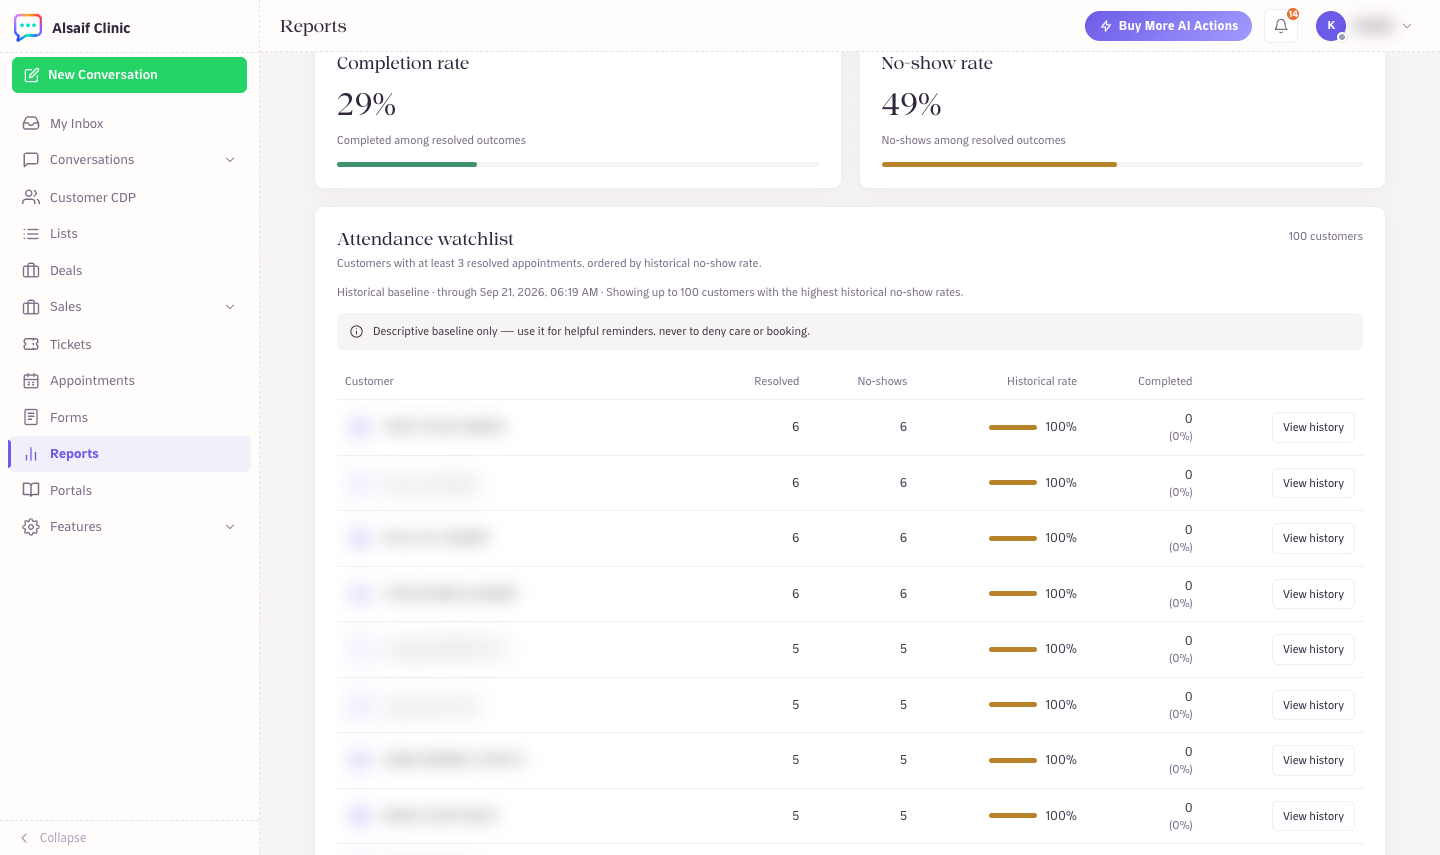Click the Deals briefcase icon

tap(31, 270)
